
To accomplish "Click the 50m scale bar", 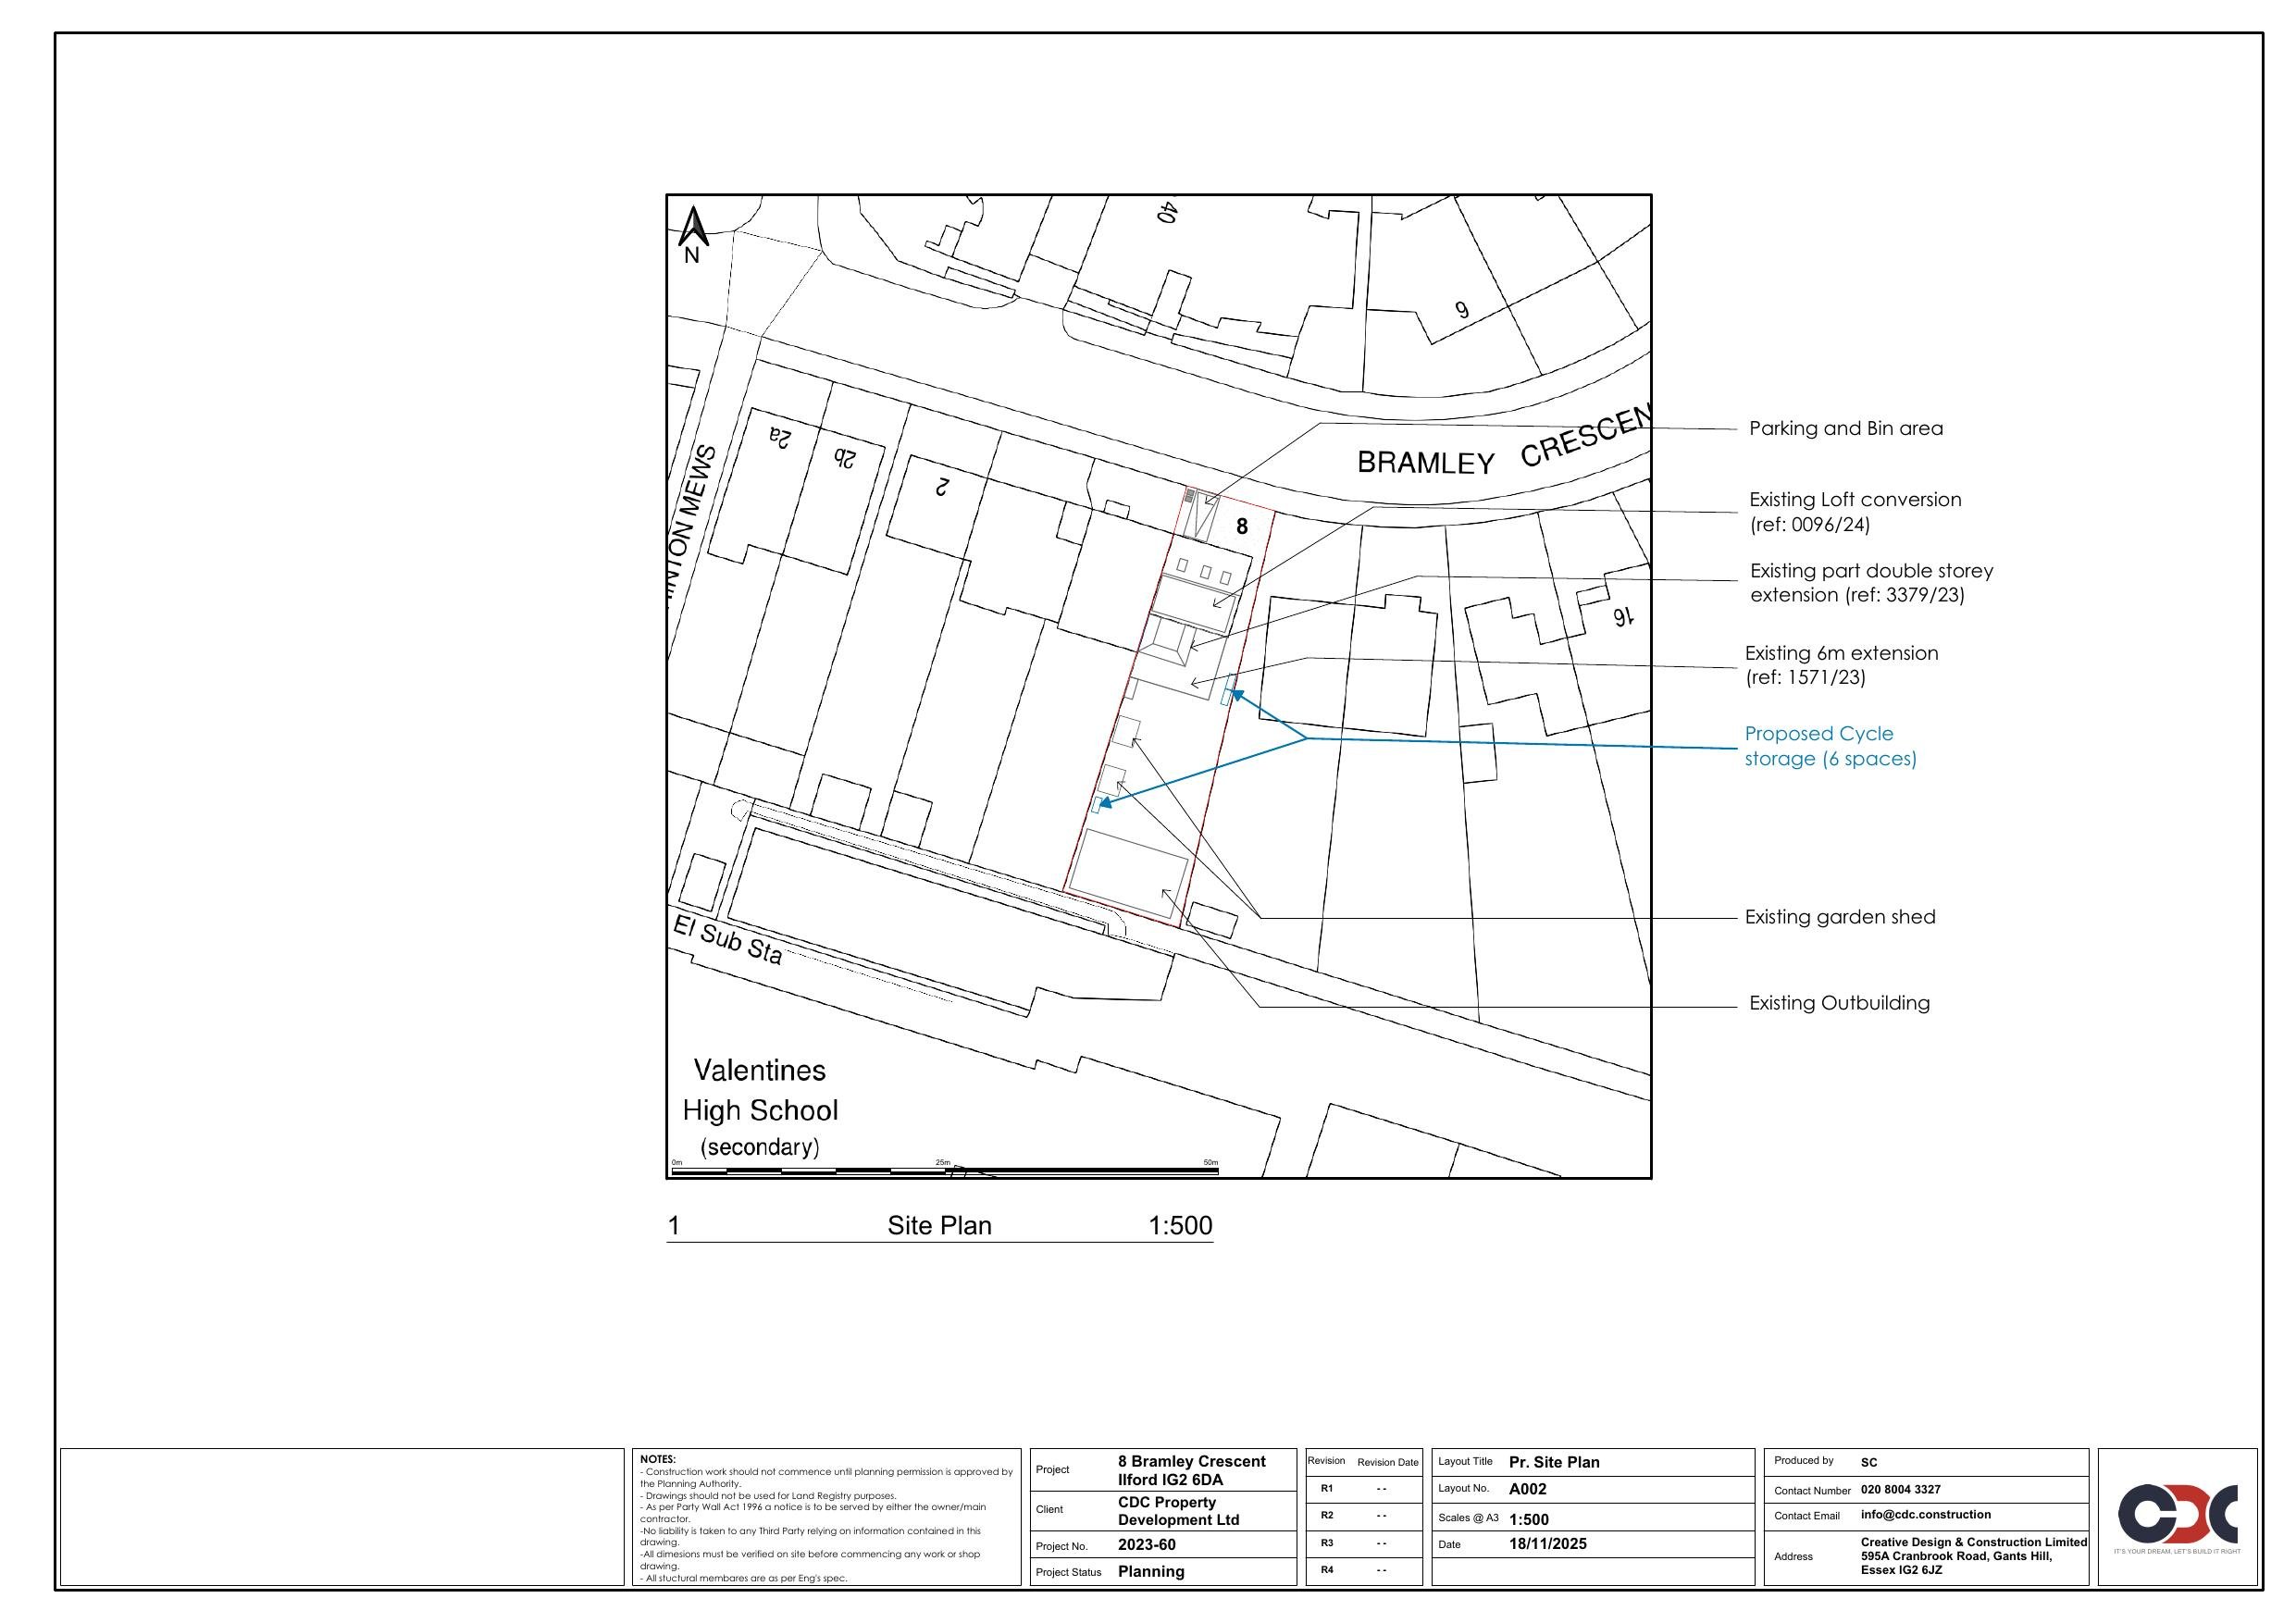I will tap(944, 1170).
